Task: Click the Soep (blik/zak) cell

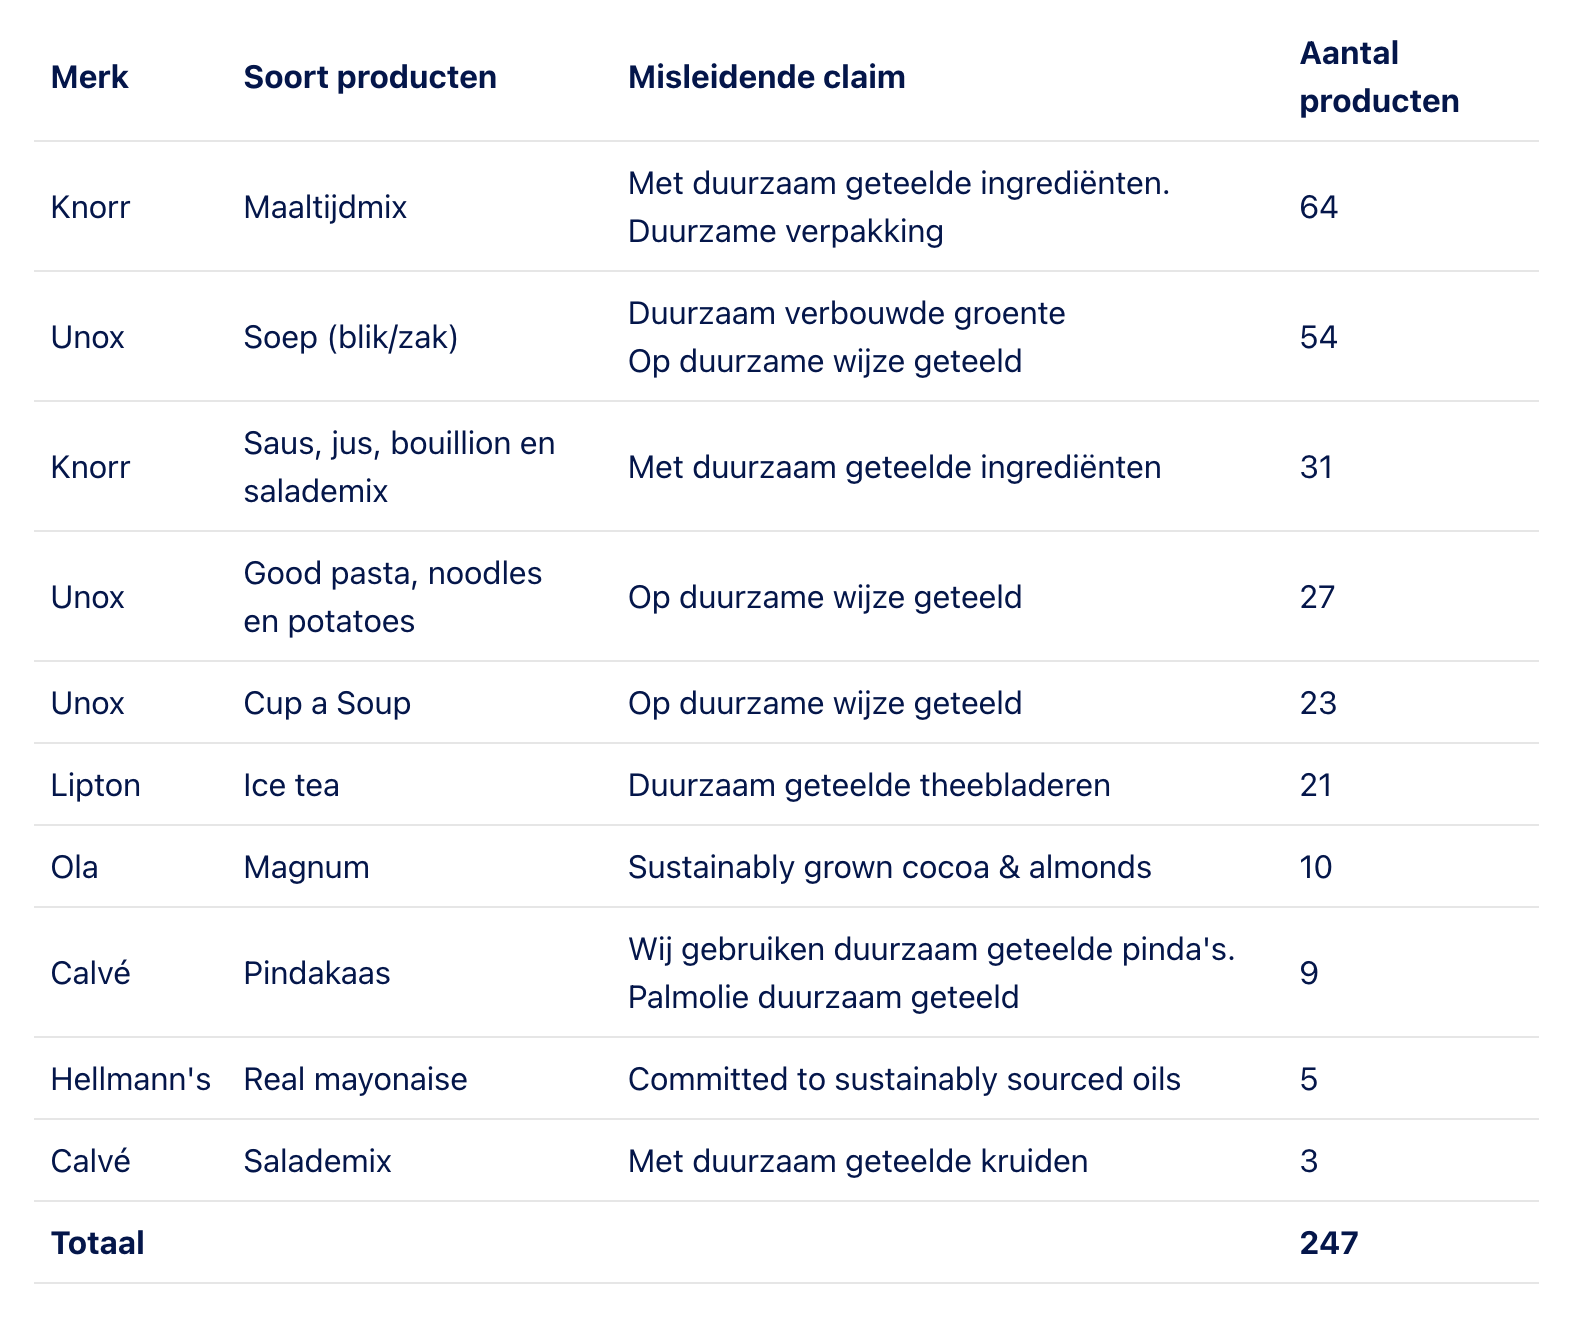Action: [350, 337]
